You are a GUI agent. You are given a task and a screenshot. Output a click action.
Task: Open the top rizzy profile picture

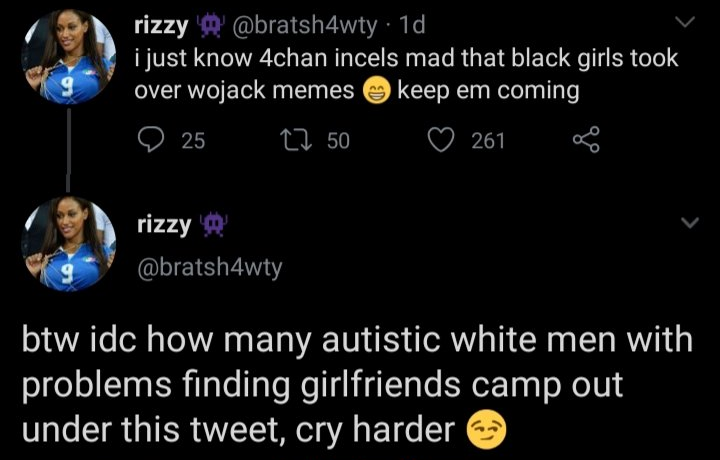[69, 56]
